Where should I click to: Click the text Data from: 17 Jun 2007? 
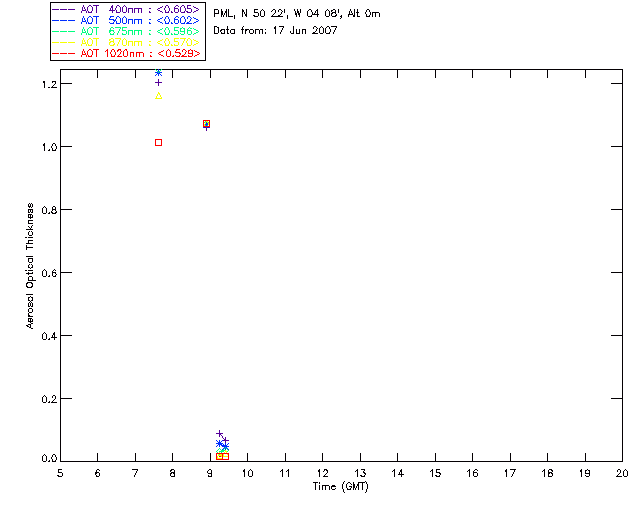[x=276, y=31]
